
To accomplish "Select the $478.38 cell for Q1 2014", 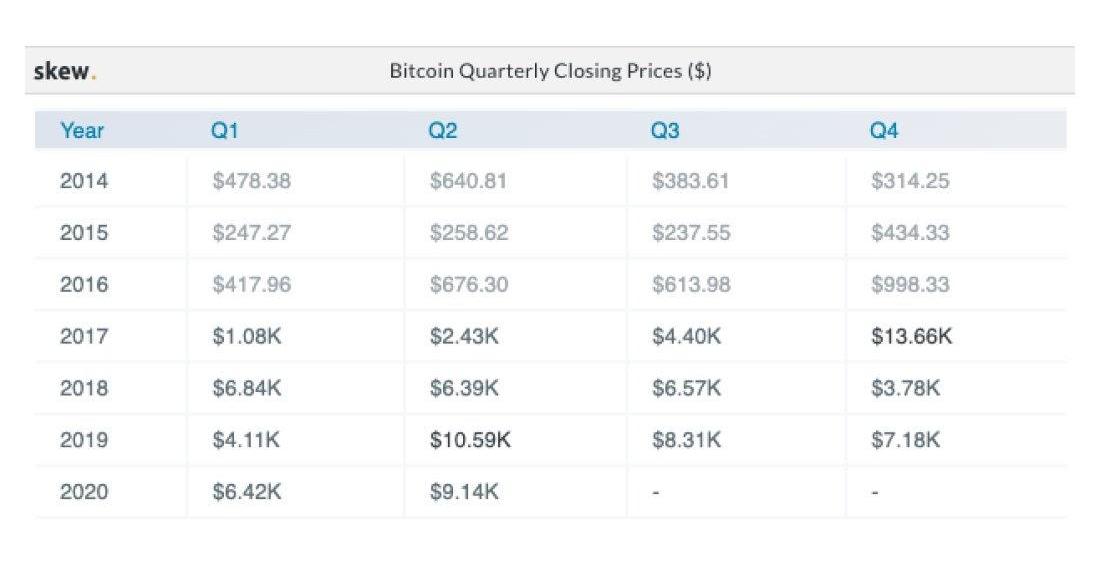I will coord(251,181).
